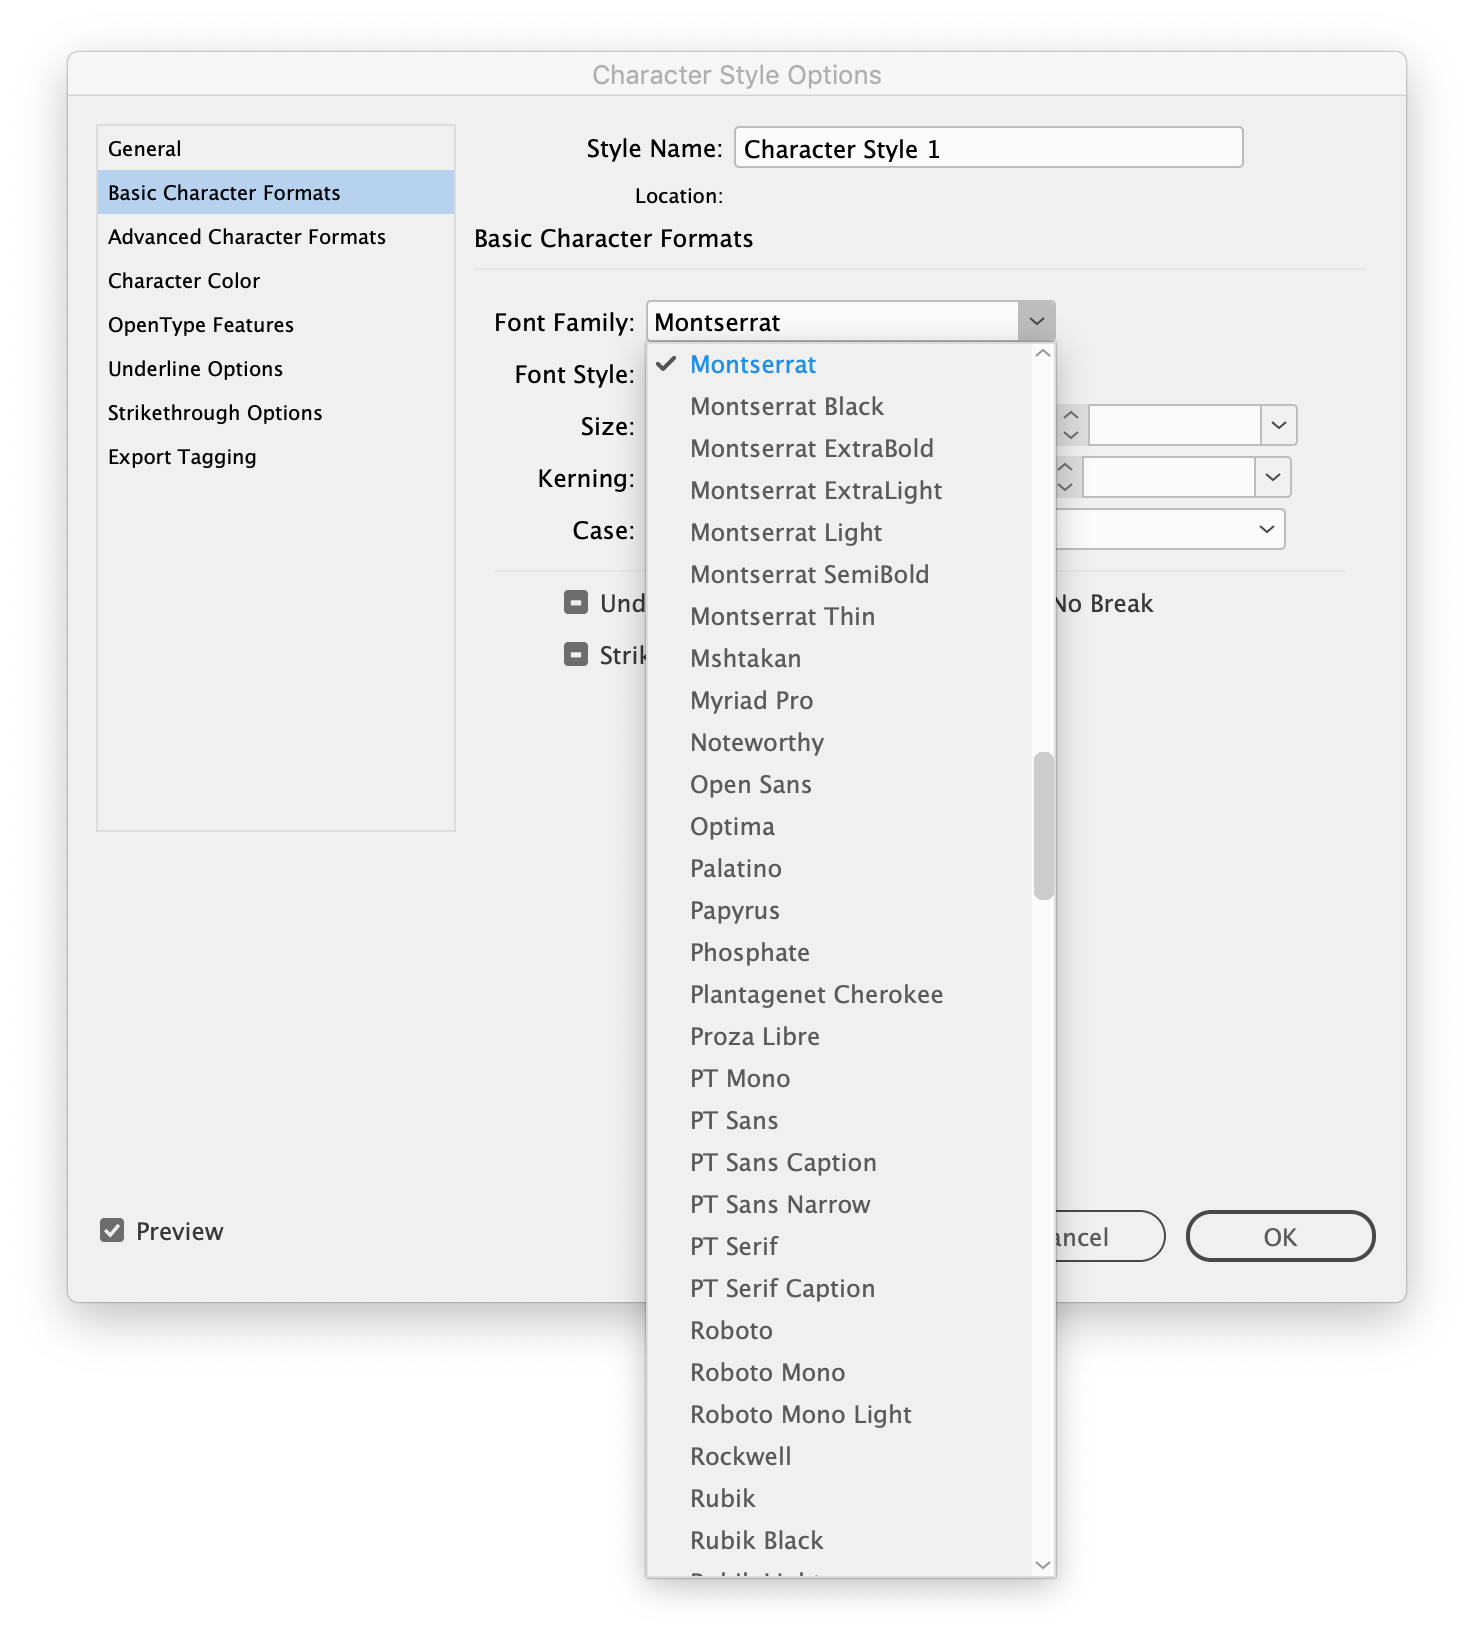Click the OK button
The width and height of the screenshot is (1474, 1632).
tap(1280, 1237)
